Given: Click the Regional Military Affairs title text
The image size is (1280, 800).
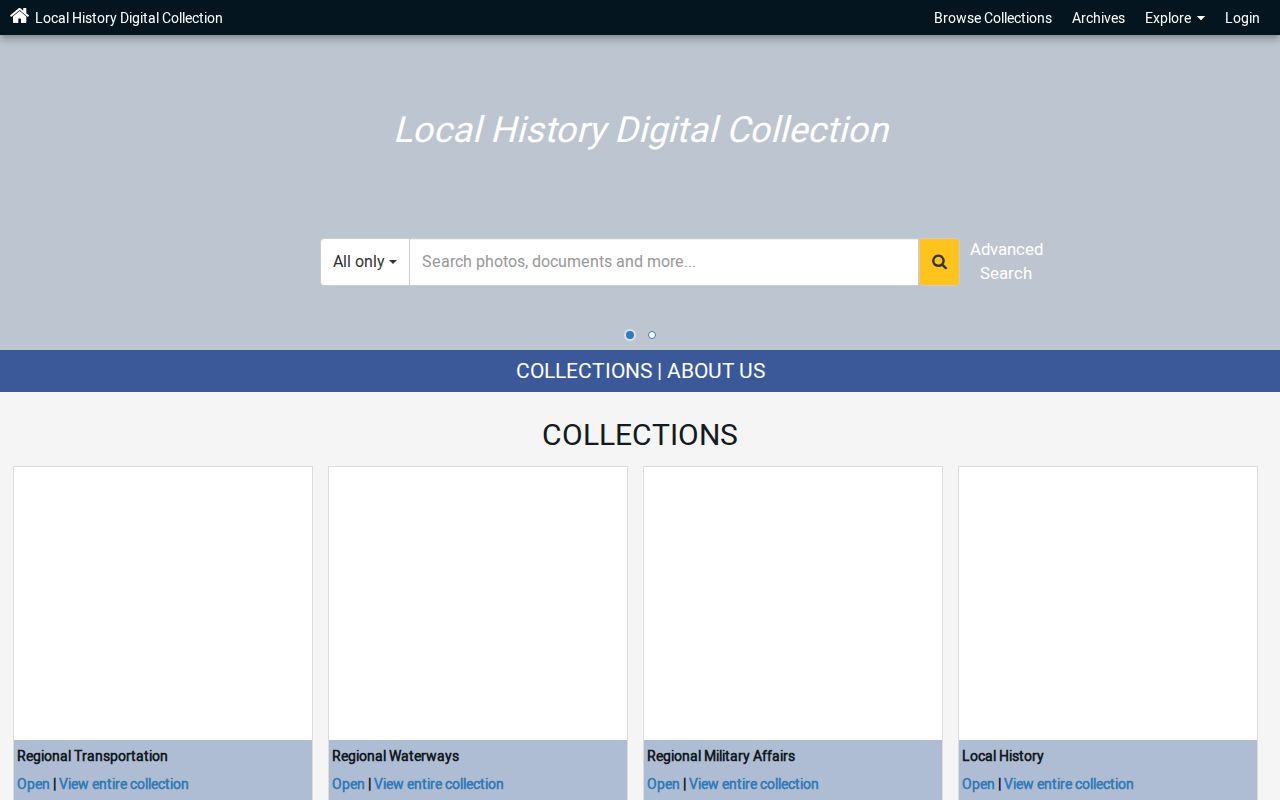Looking at the screenshot, I should 721,756.
